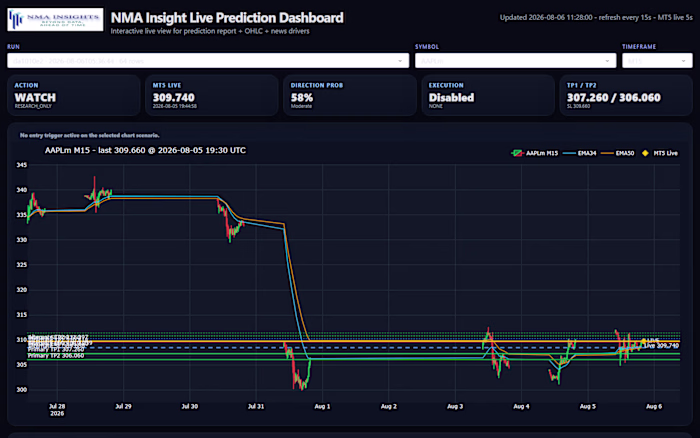
Task: Click the MT5 LIVE price 309.740
Action: tap(174, 97)
